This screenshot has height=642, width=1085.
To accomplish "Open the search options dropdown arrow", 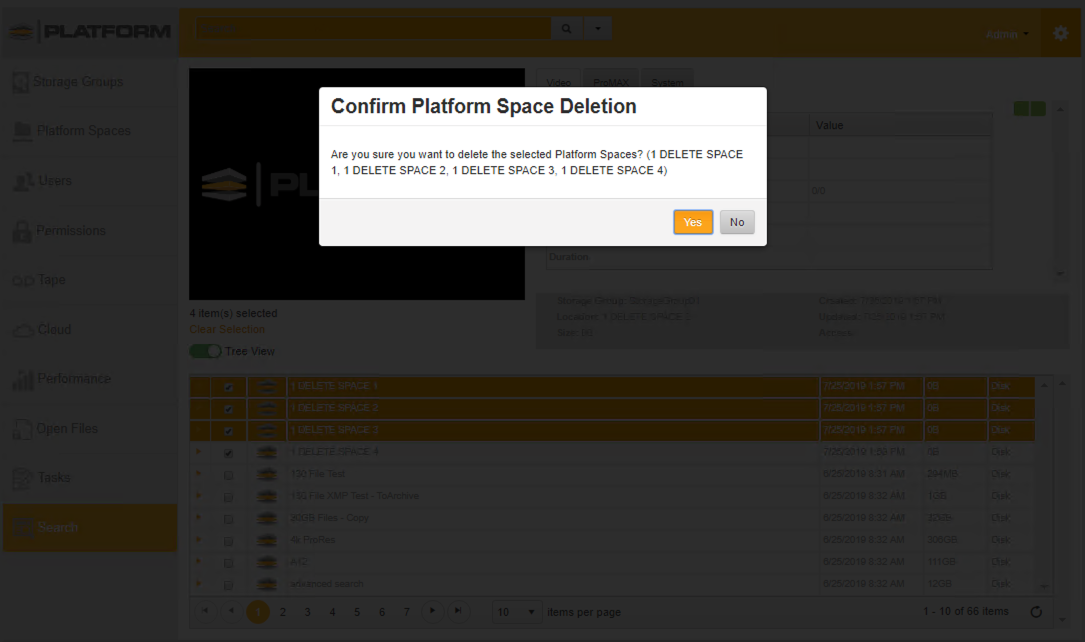I will 598,29.
